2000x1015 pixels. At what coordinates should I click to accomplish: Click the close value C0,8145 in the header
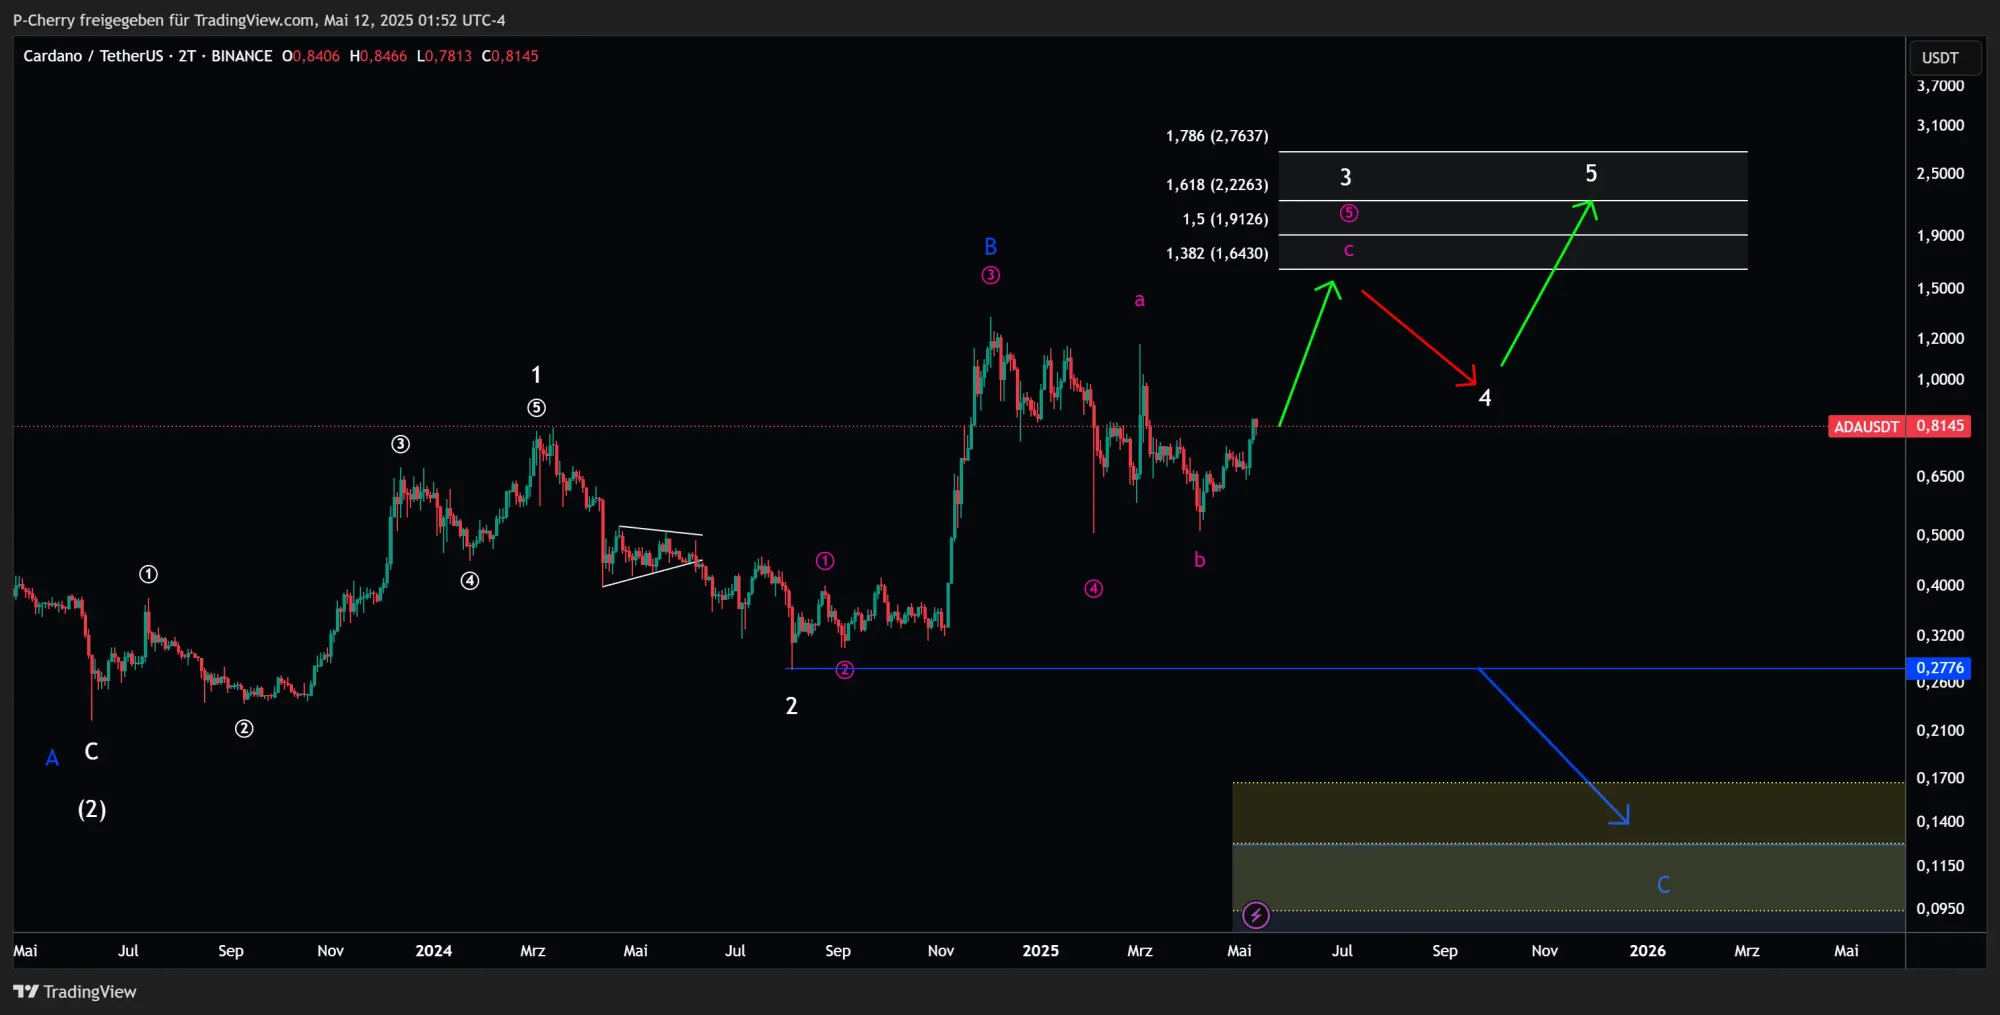(510, 56)
